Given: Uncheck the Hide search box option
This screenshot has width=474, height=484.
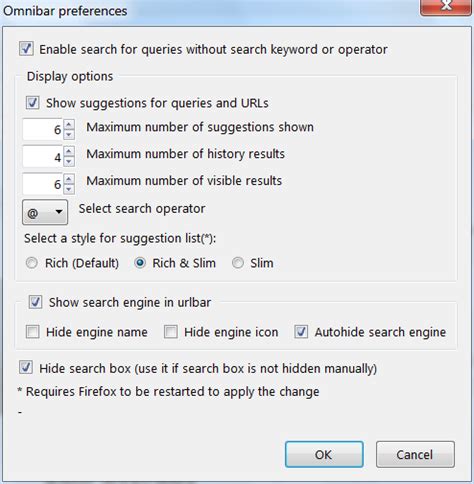Looking at the screenshot, I should (26, 367).
